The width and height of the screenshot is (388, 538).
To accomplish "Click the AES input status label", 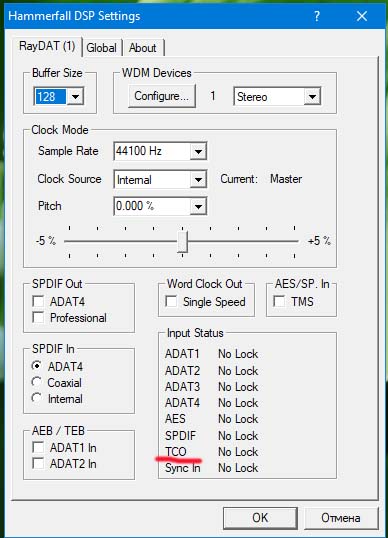I will pyautogui.click(x=175, y=419).
